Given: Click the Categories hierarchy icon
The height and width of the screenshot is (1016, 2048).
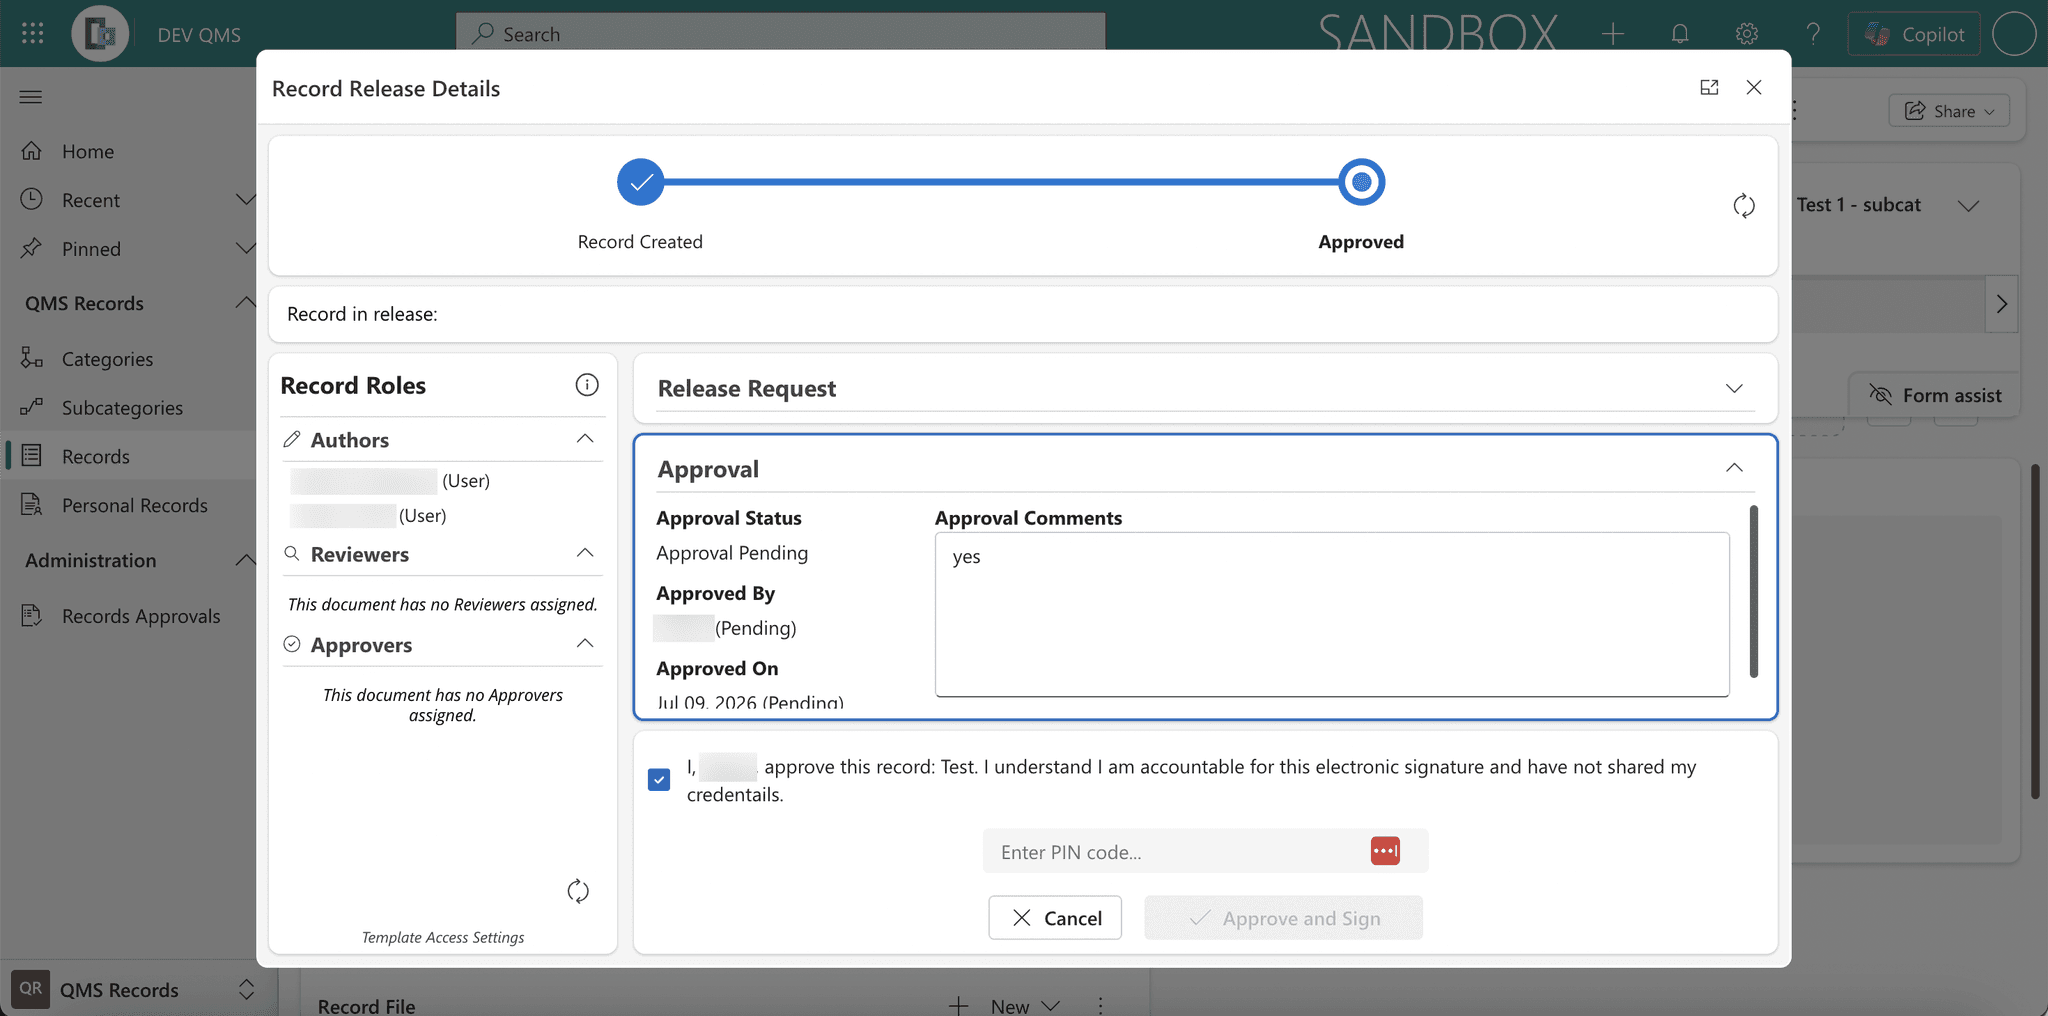Looking at the screenshot, I should coord(32,357).
